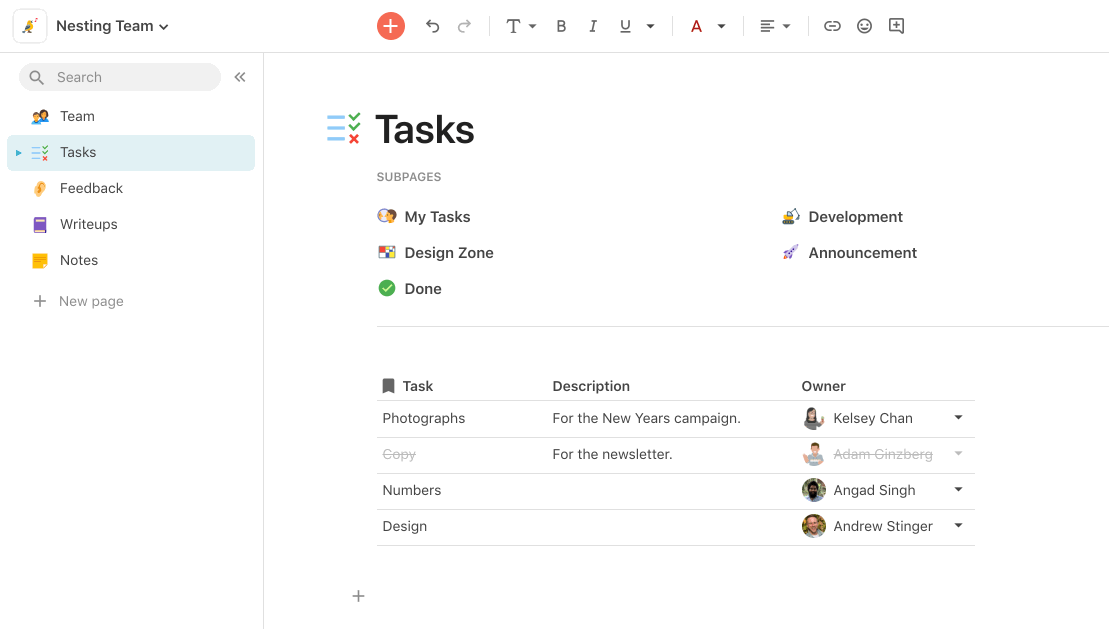Click the red text color A
The image size is (1109, 629).
click(x=696, y=26)
